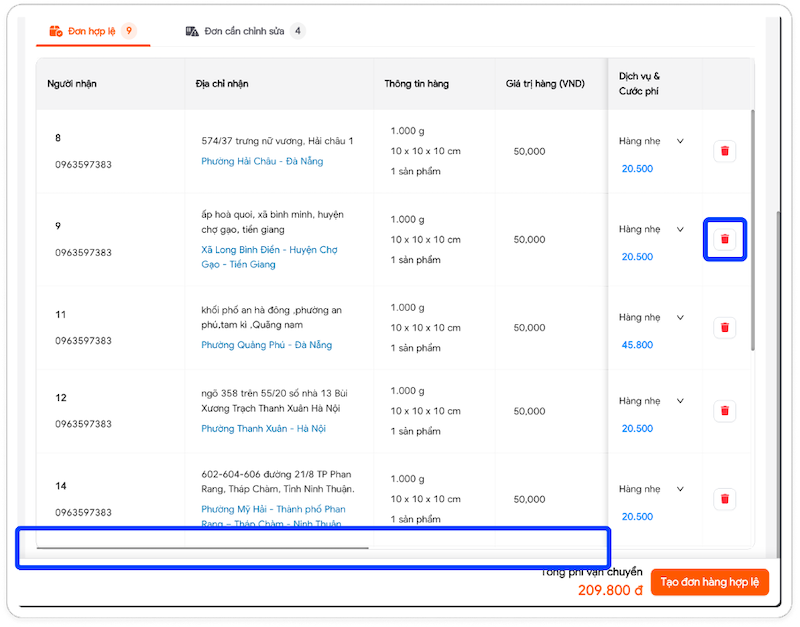Image resolution: width=800 pixels, height=627 pixels.
Task: Click package icon on Đơn hợp lệ tab
Action: [x=55, y=32]
